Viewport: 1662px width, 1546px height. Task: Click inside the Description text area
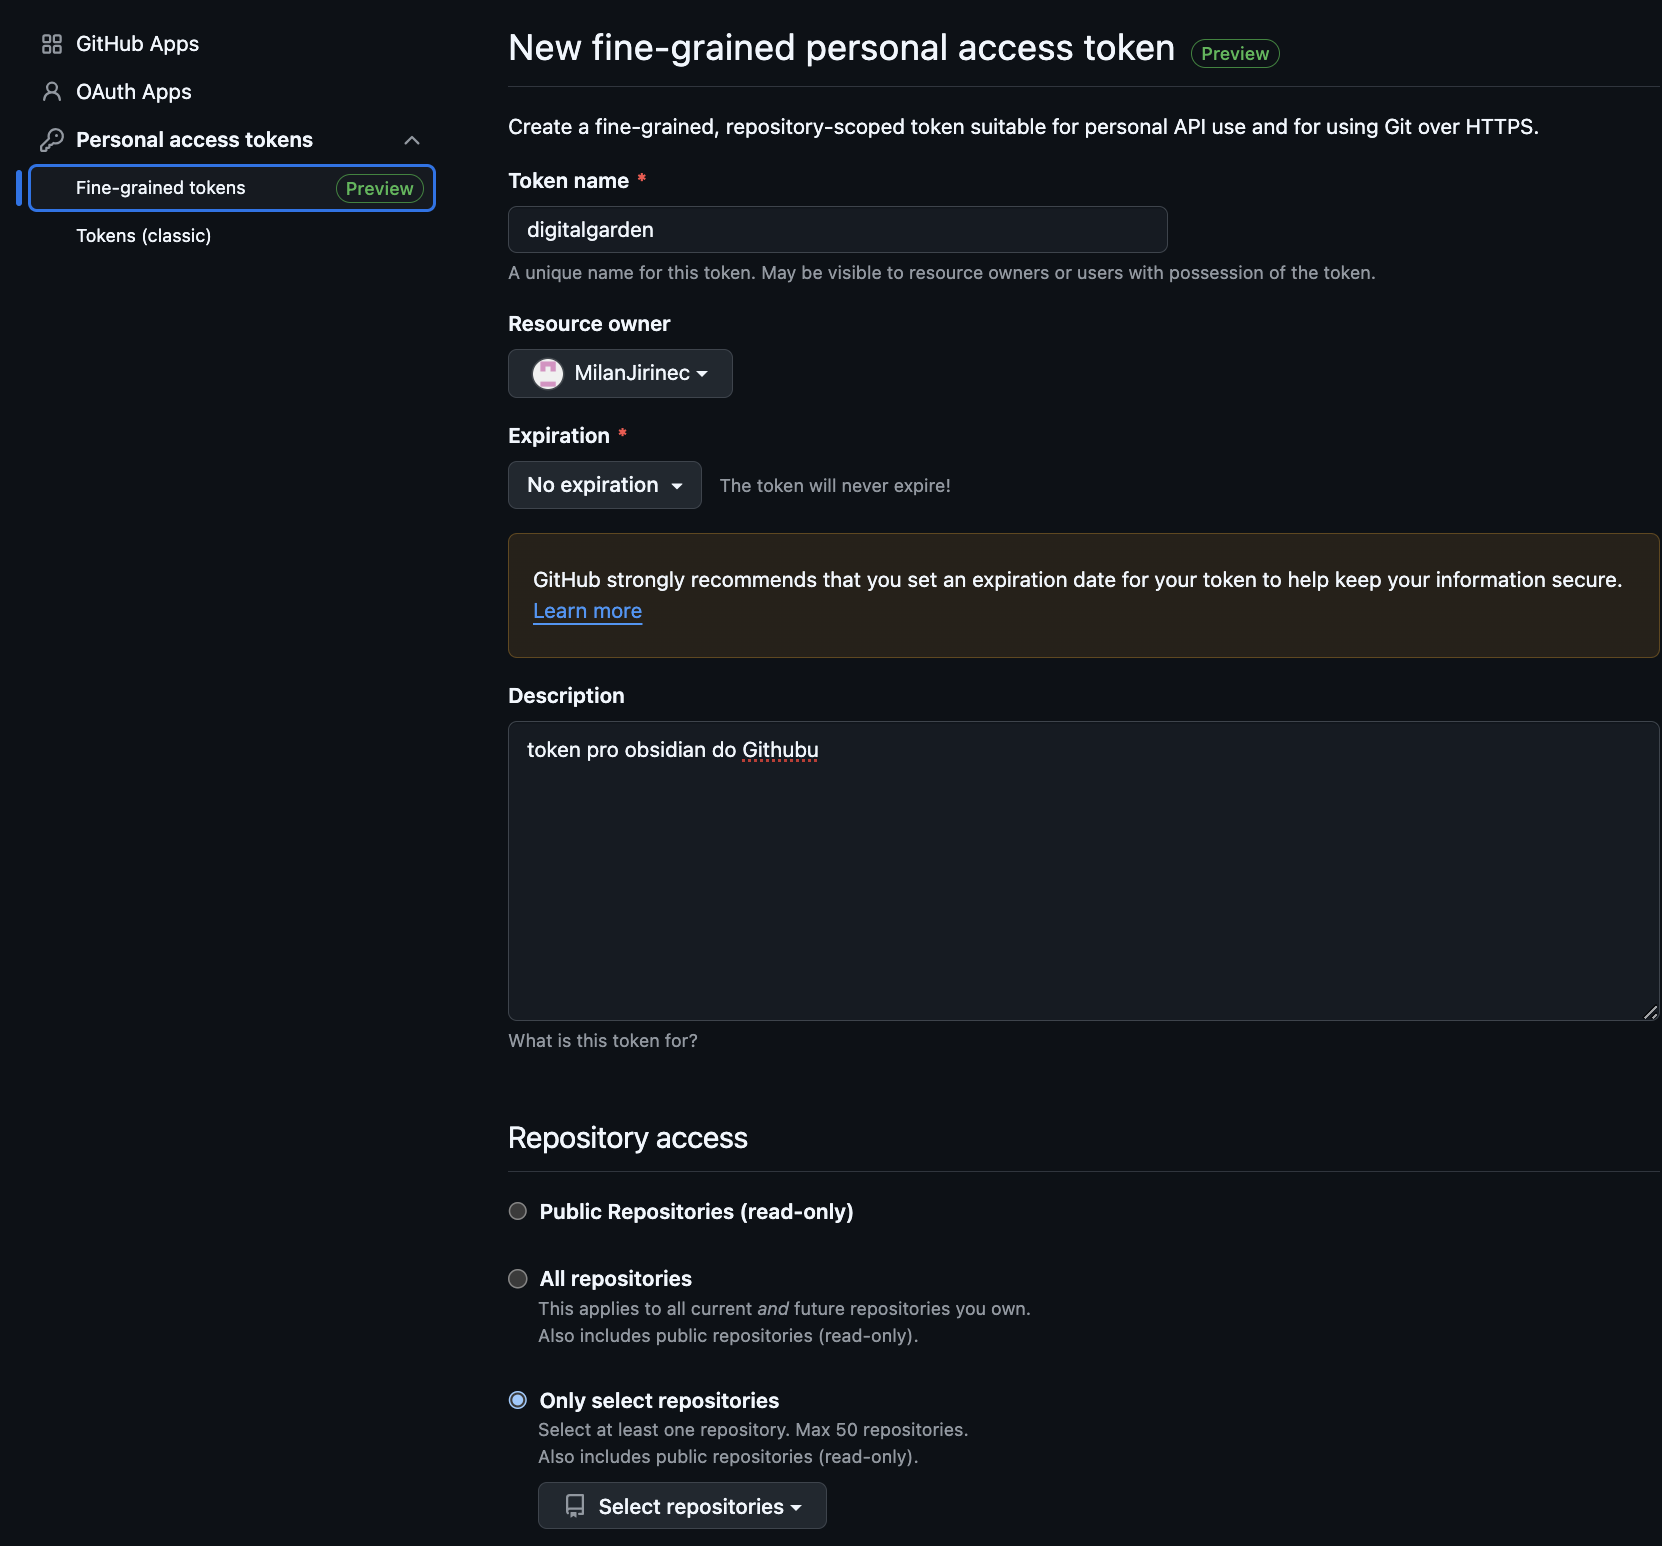coord(1084,871)
